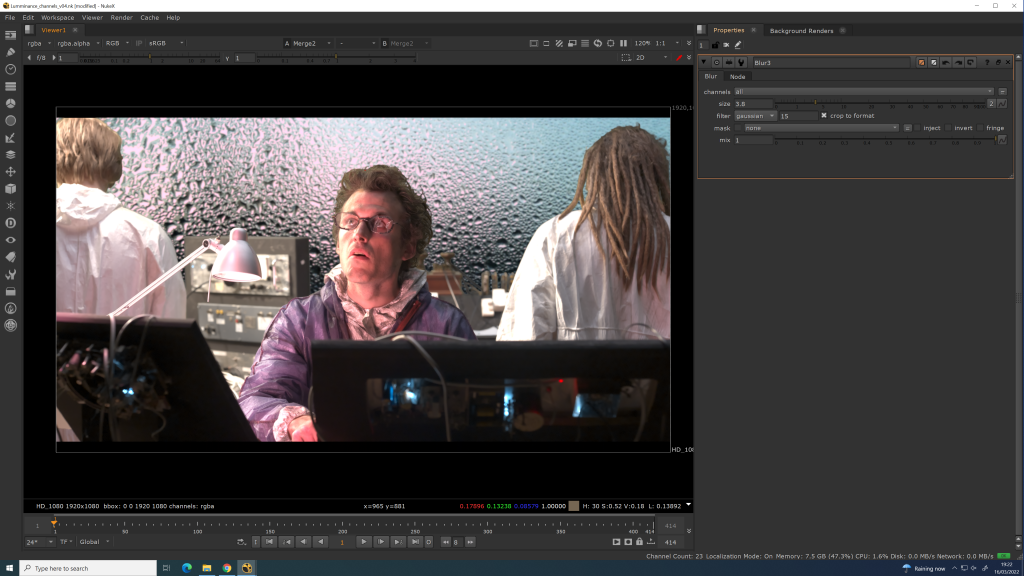Toggle the crop to format checkbox
This screenshot has width=1024, height=576.
[824, 116]
